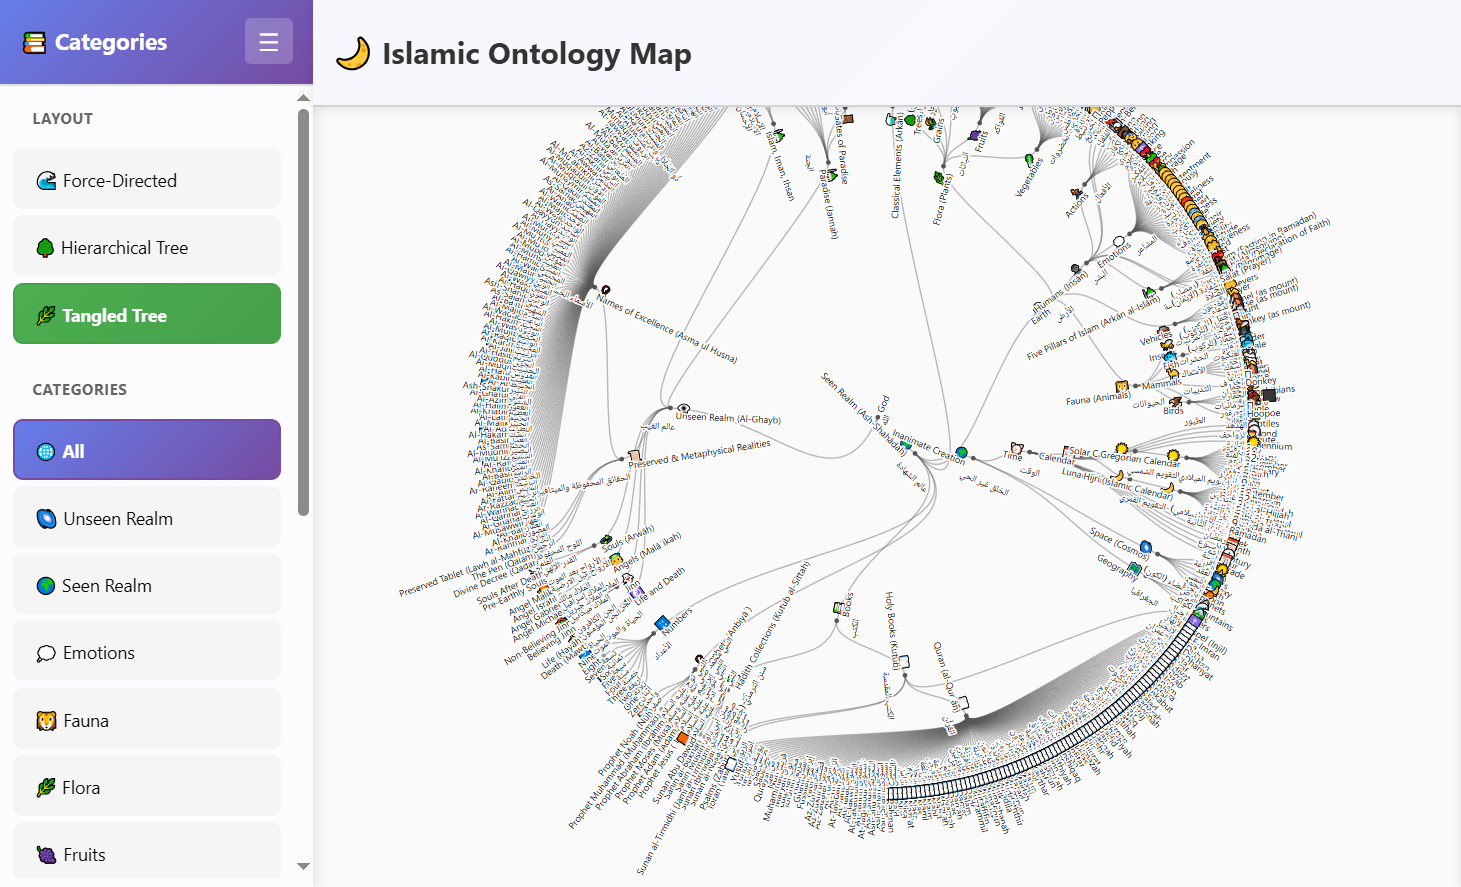Click the clock icon on the Time node
The width and height of the screenshot is (1461, 887).
1016,449
